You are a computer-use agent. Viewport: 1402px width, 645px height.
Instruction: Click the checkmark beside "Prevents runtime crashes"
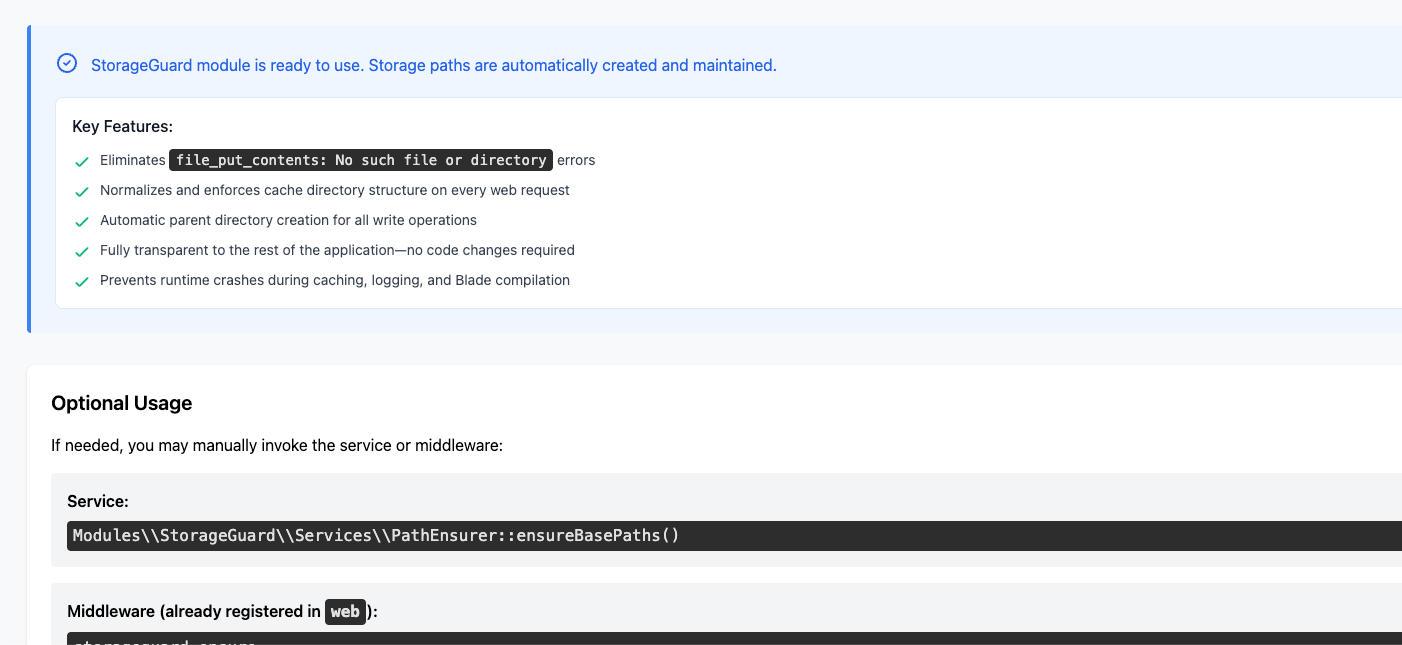click(82, 281)
